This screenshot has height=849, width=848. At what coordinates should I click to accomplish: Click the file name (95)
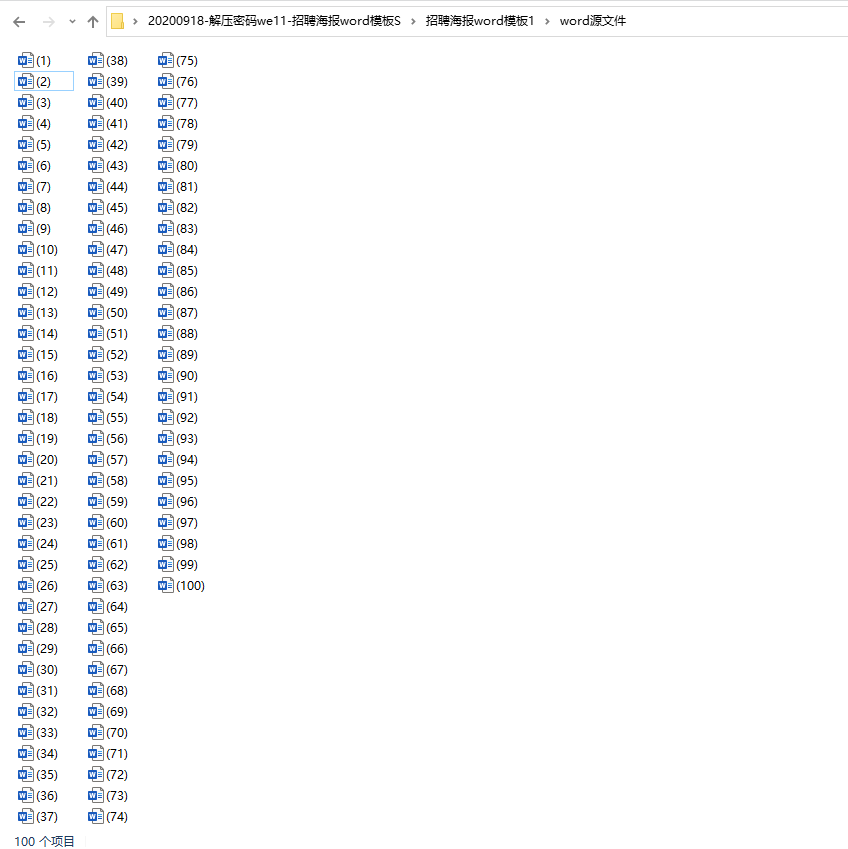(187, 480)
